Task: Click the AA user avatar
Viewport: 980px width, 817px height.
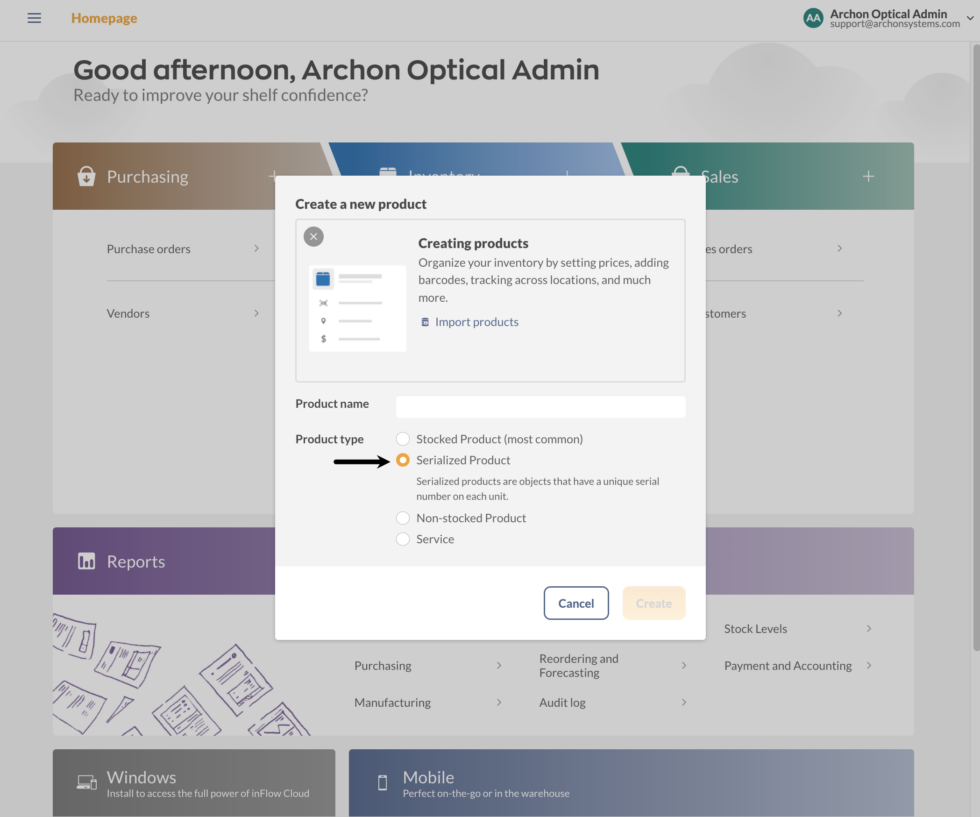Action: tap(814, 18)
